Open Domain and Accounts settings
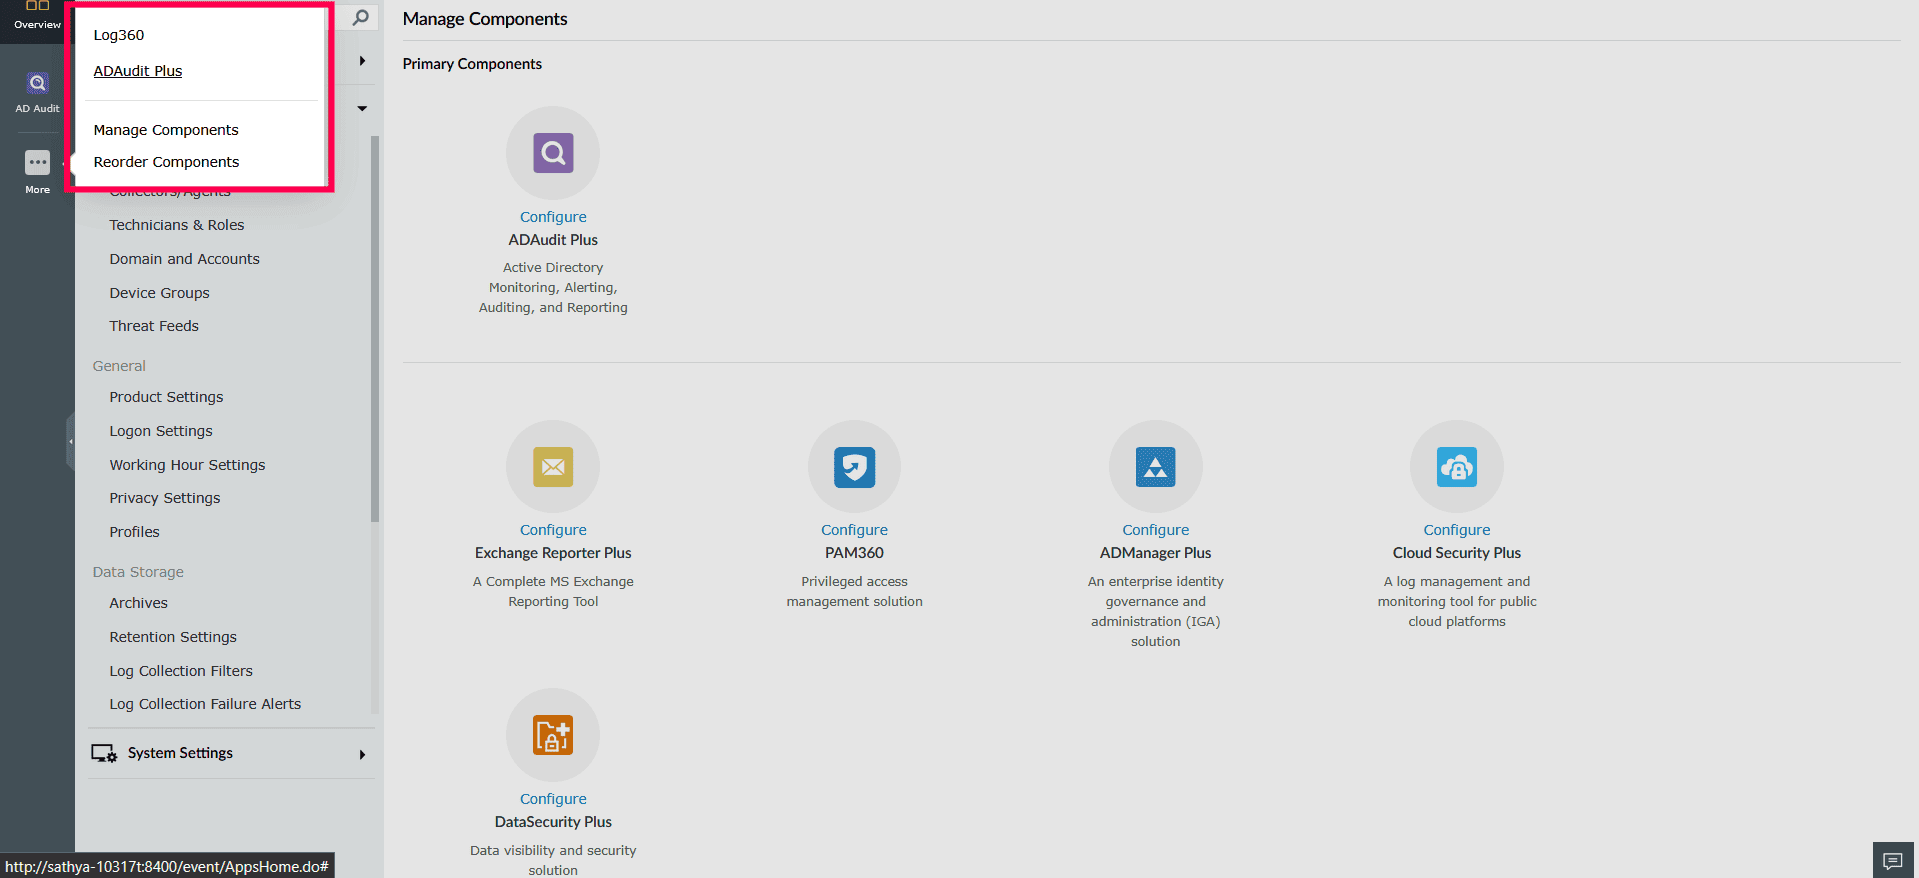 point(184,259)
